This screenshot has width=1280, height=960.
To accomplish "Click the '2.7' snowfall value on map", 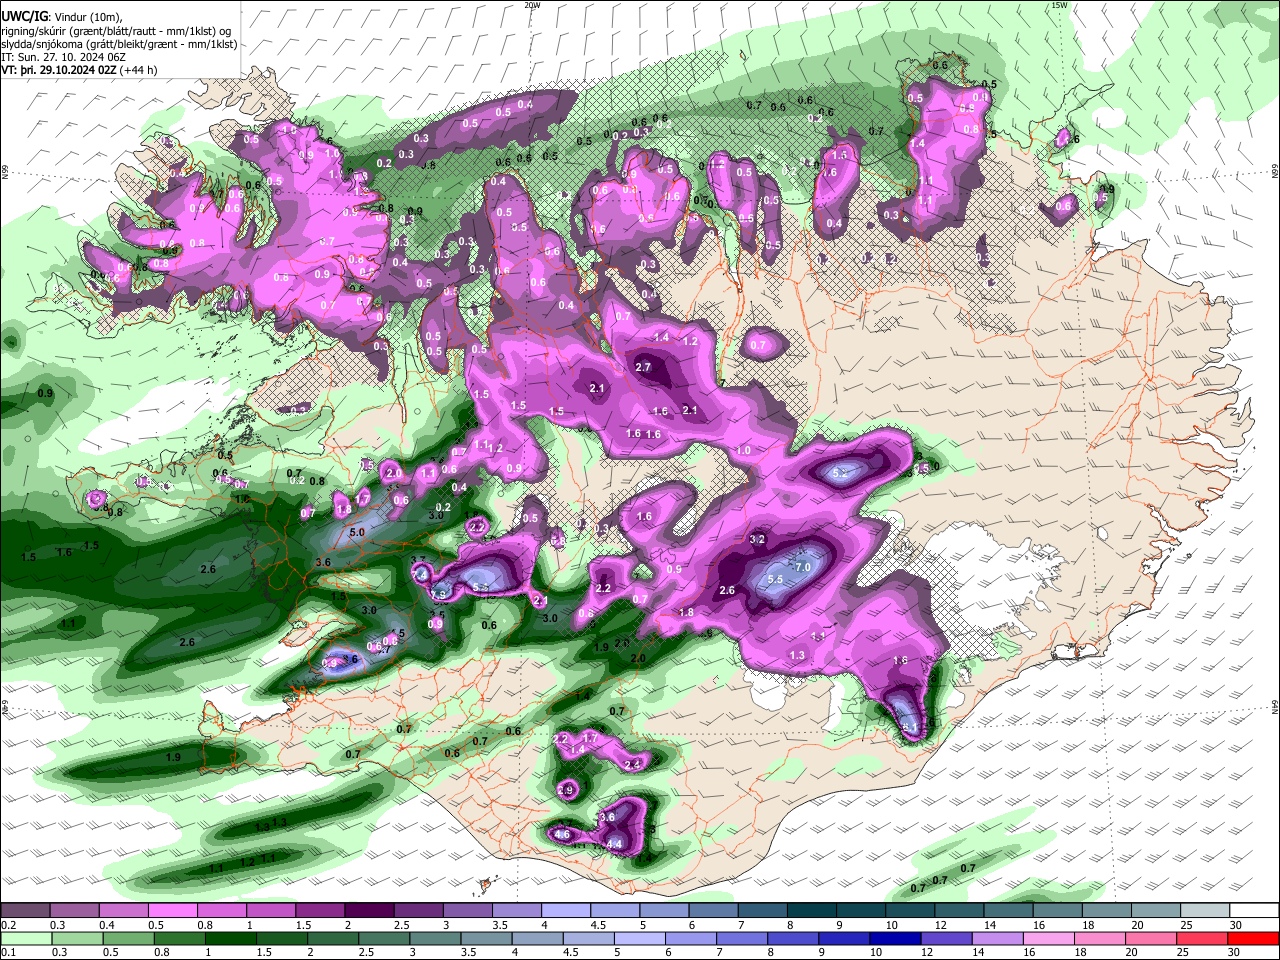I will click(x=643, y=367).
